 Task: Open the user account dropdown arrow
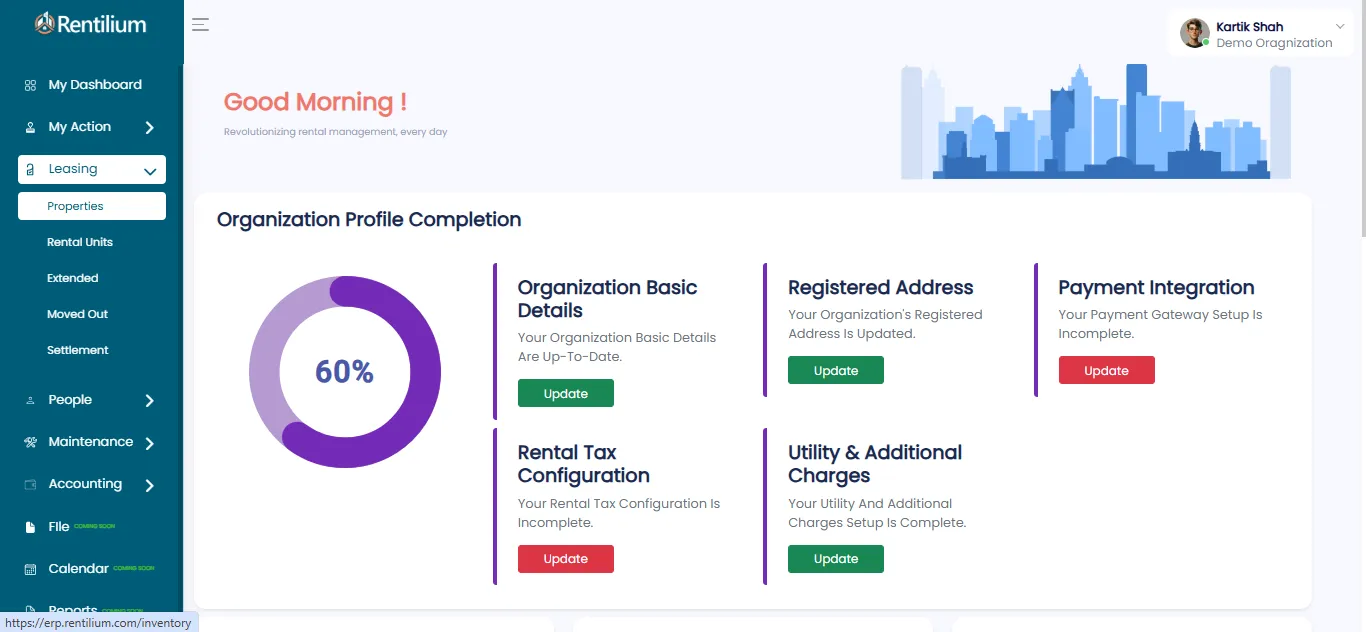[x=1340, y=27]
